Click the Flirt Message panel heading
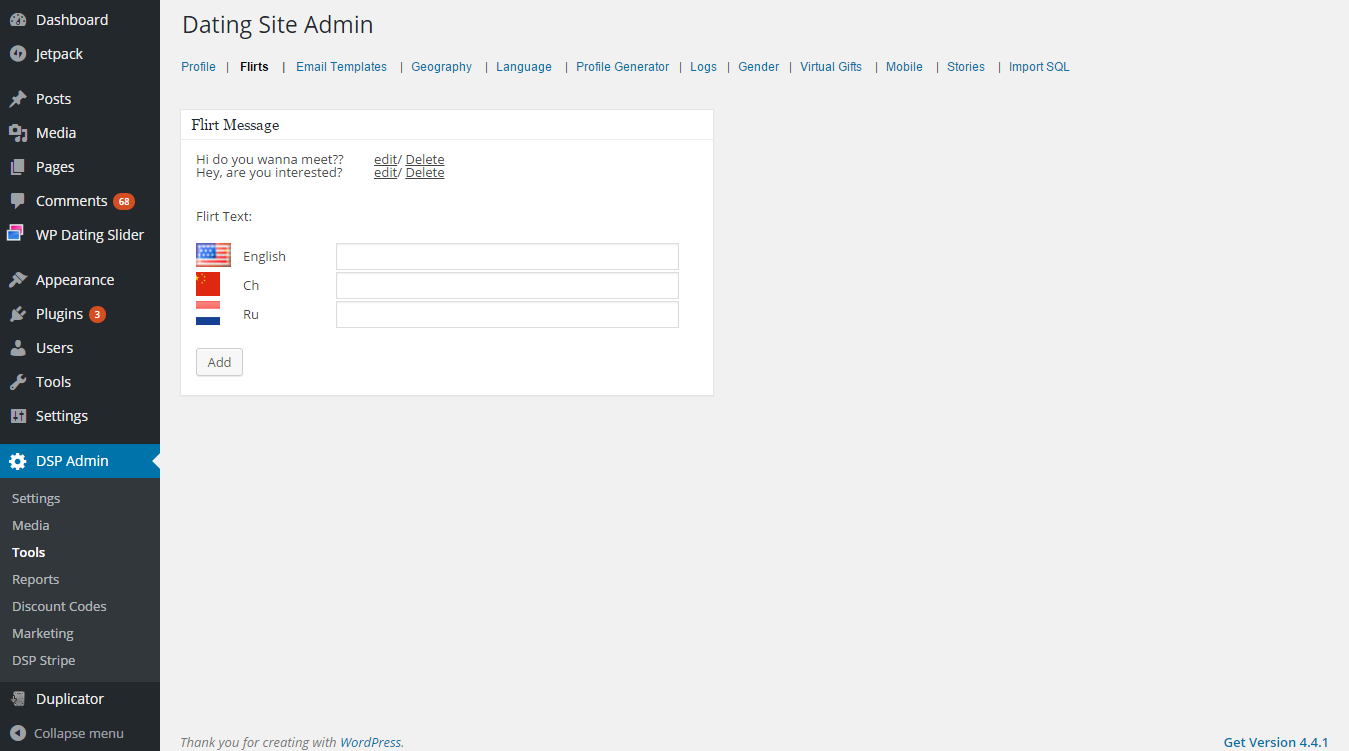Image resolution: width=1349 pixels, height=751 pixels. pyautogui.click(x=235, y=125)
